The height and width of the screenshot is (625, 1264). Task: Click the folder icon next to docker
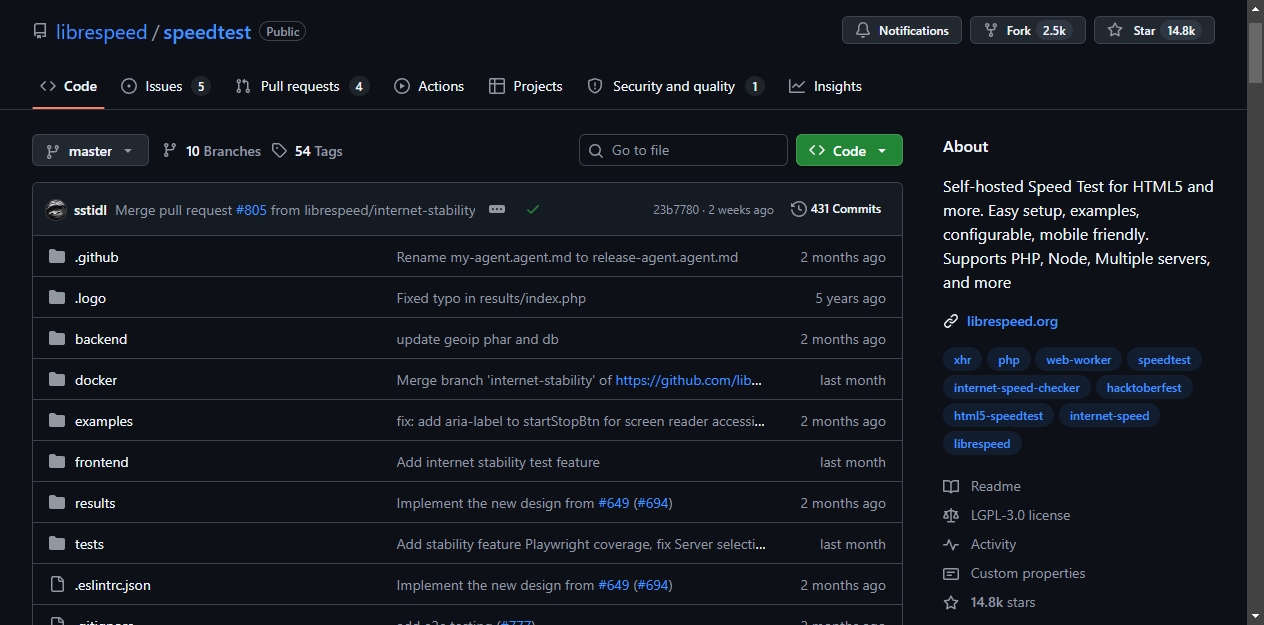point(57,380)
